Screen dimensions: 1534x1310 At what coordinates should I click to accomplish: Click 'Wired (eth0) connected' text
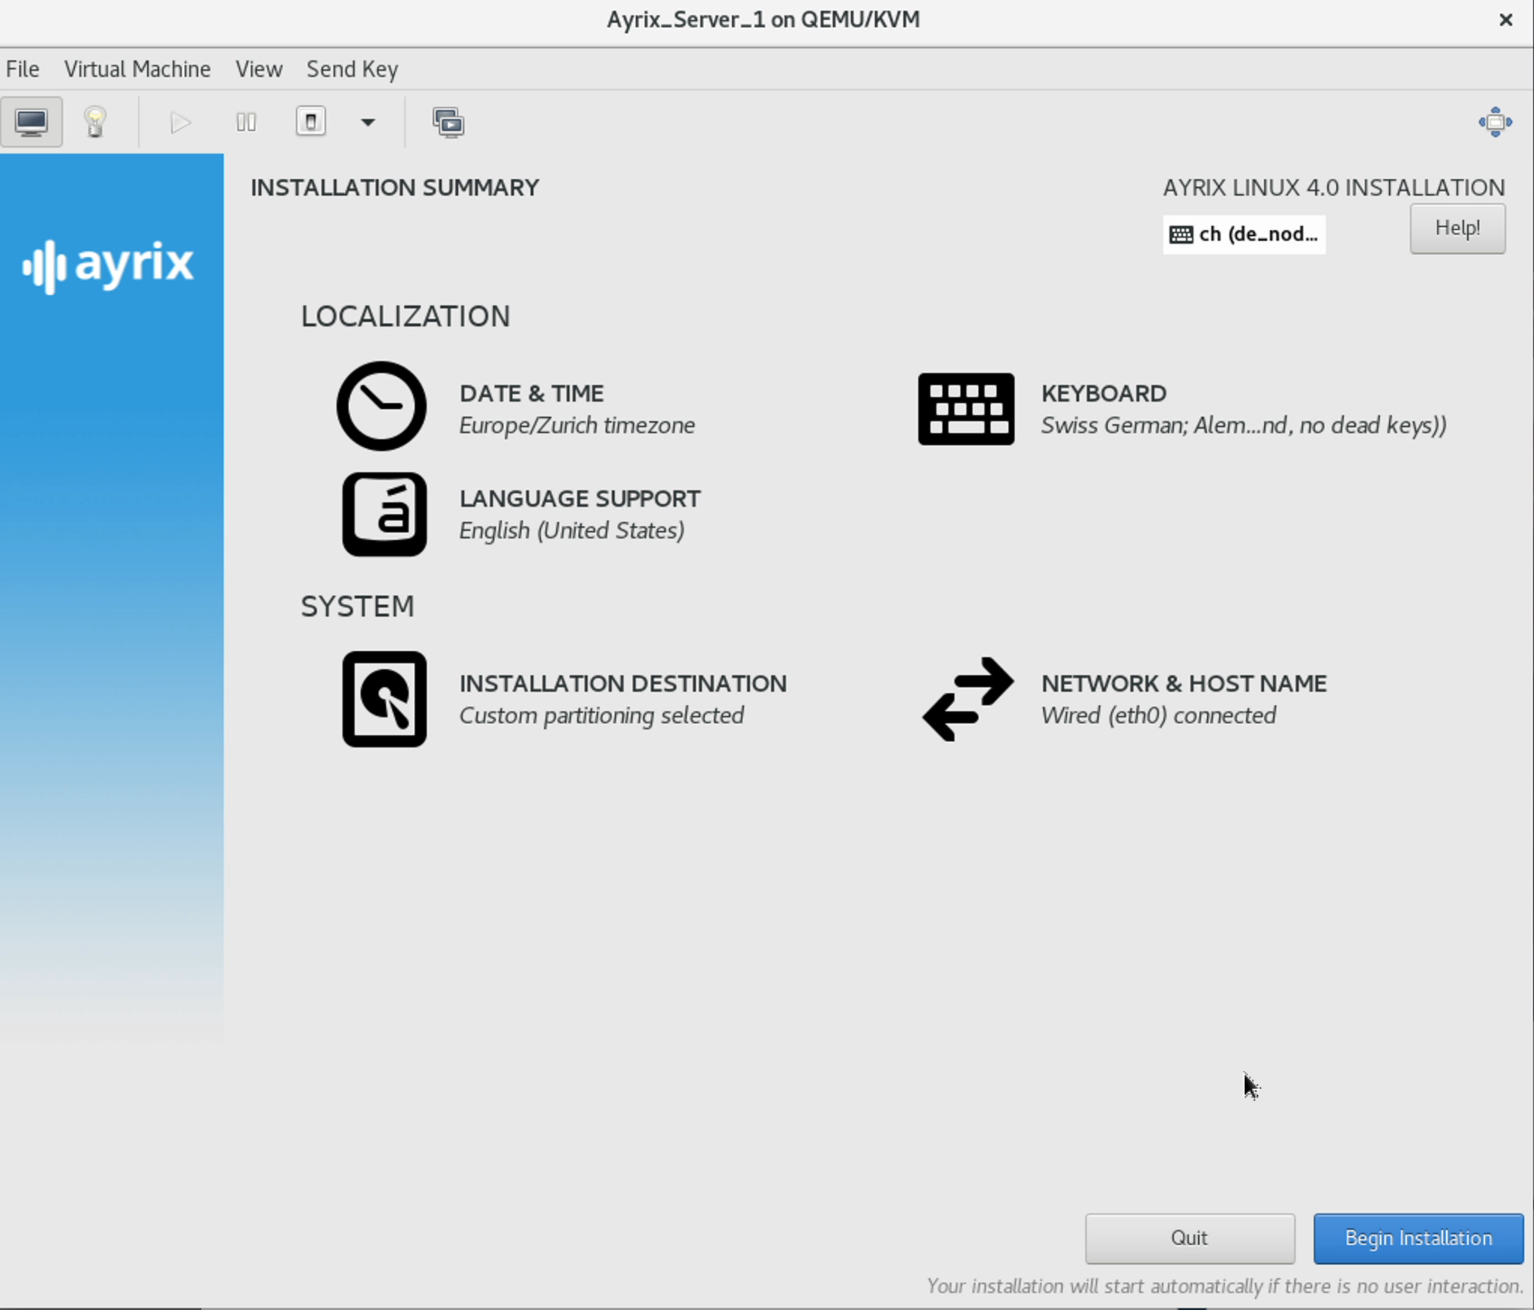pyautogui.click(x=1158, y=715)
